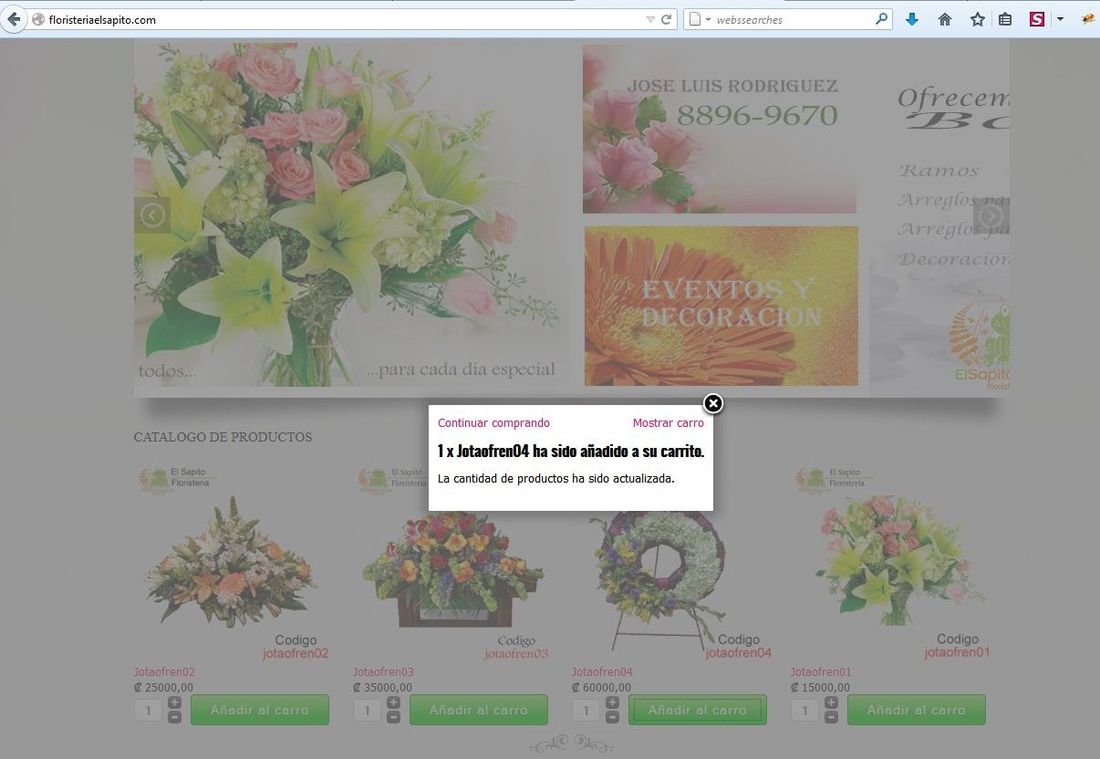Increase quantity with plus for Jotaofren03

tap(394, 702)
